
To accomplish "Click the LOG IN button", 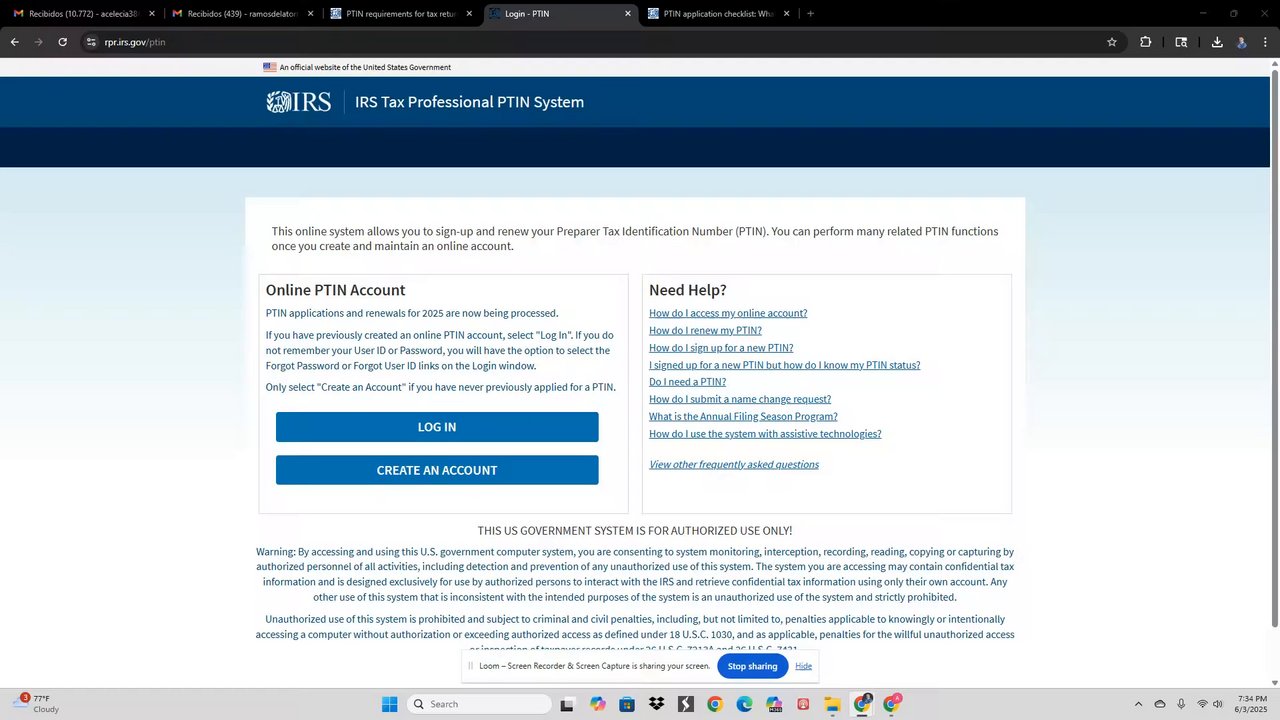I will 437,427.
